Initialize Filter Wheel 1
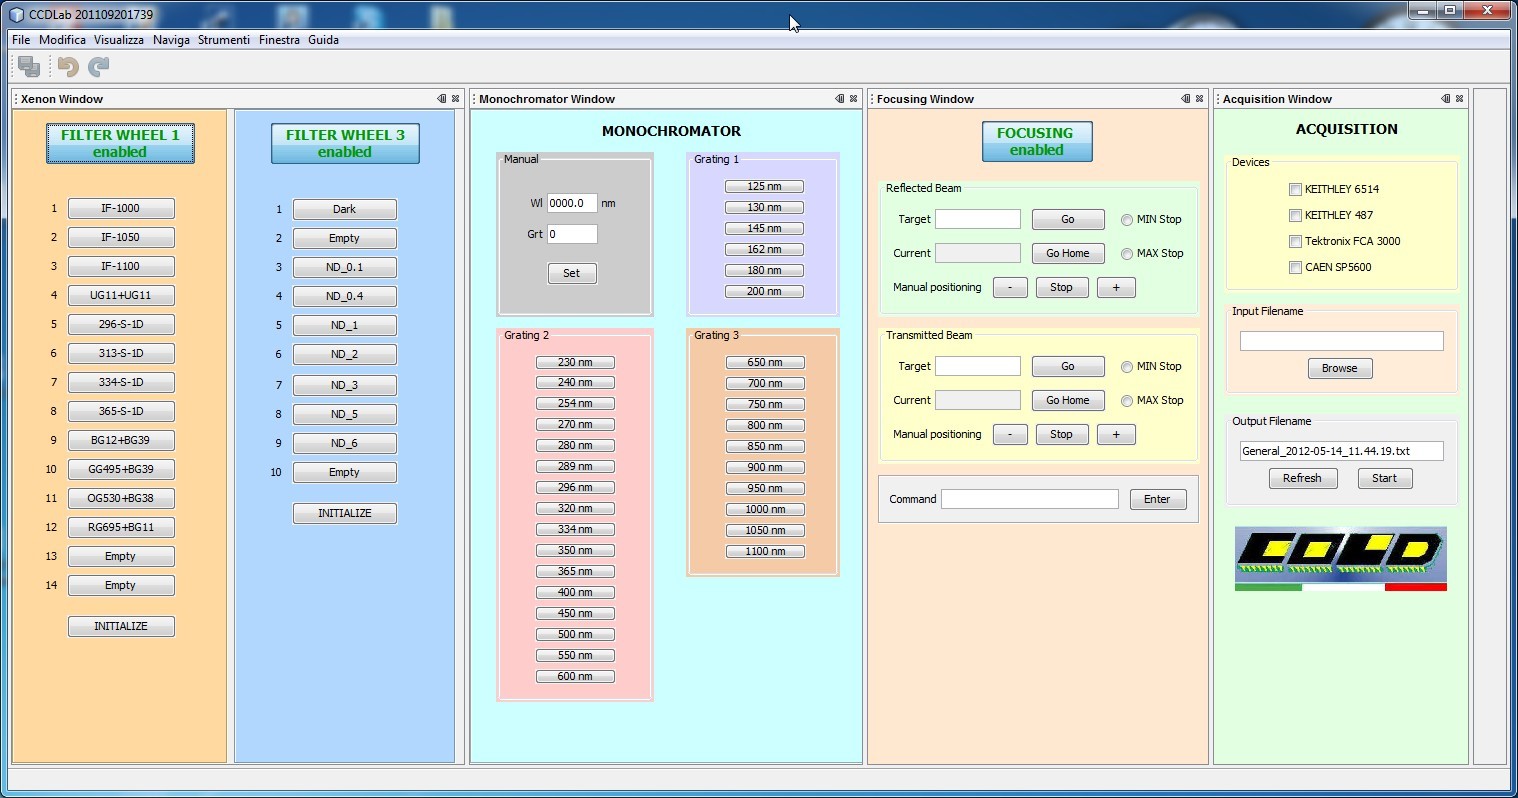1518x798 pixels. 121,626
